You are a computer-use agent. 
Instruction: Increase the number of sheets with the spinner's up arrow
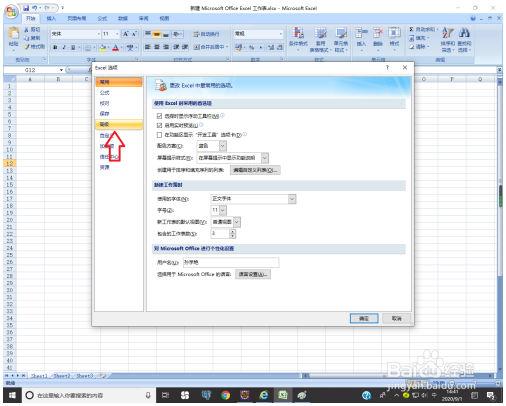233,231
